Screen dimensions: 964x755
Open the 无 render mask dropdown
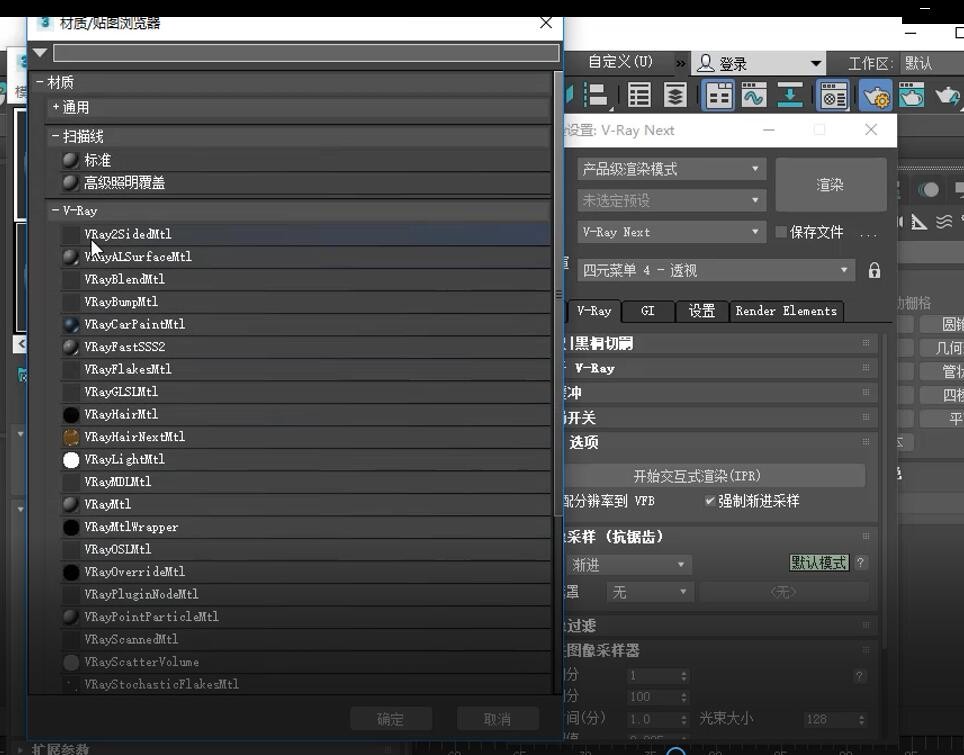point(650,592)
